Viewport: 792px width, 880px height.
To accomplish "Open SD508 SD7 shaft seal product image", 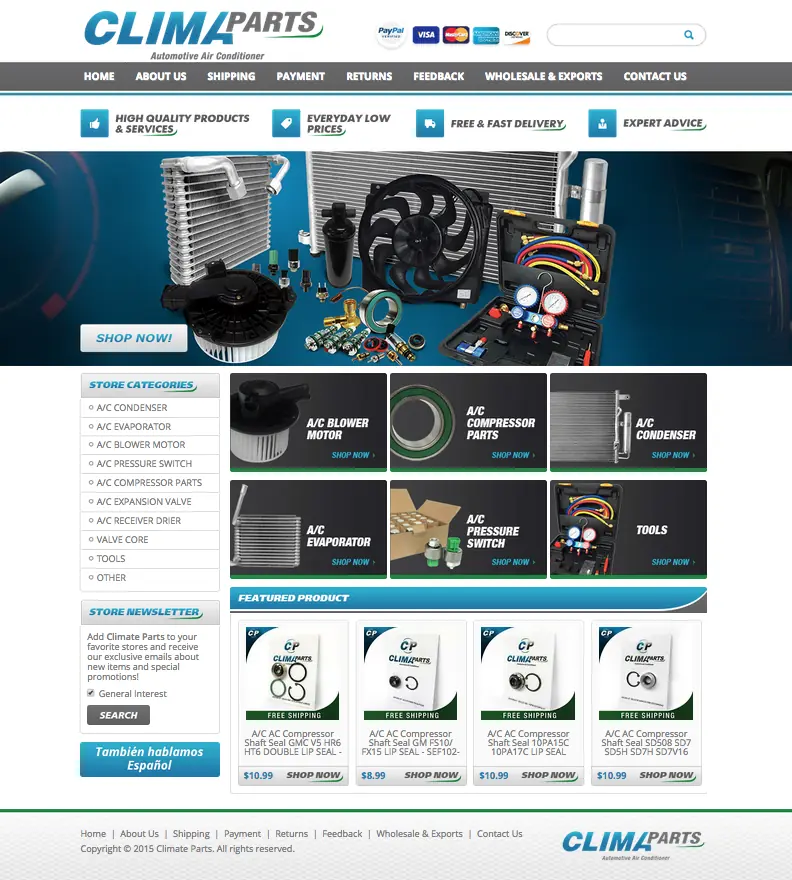I will [x=645, y=673].
